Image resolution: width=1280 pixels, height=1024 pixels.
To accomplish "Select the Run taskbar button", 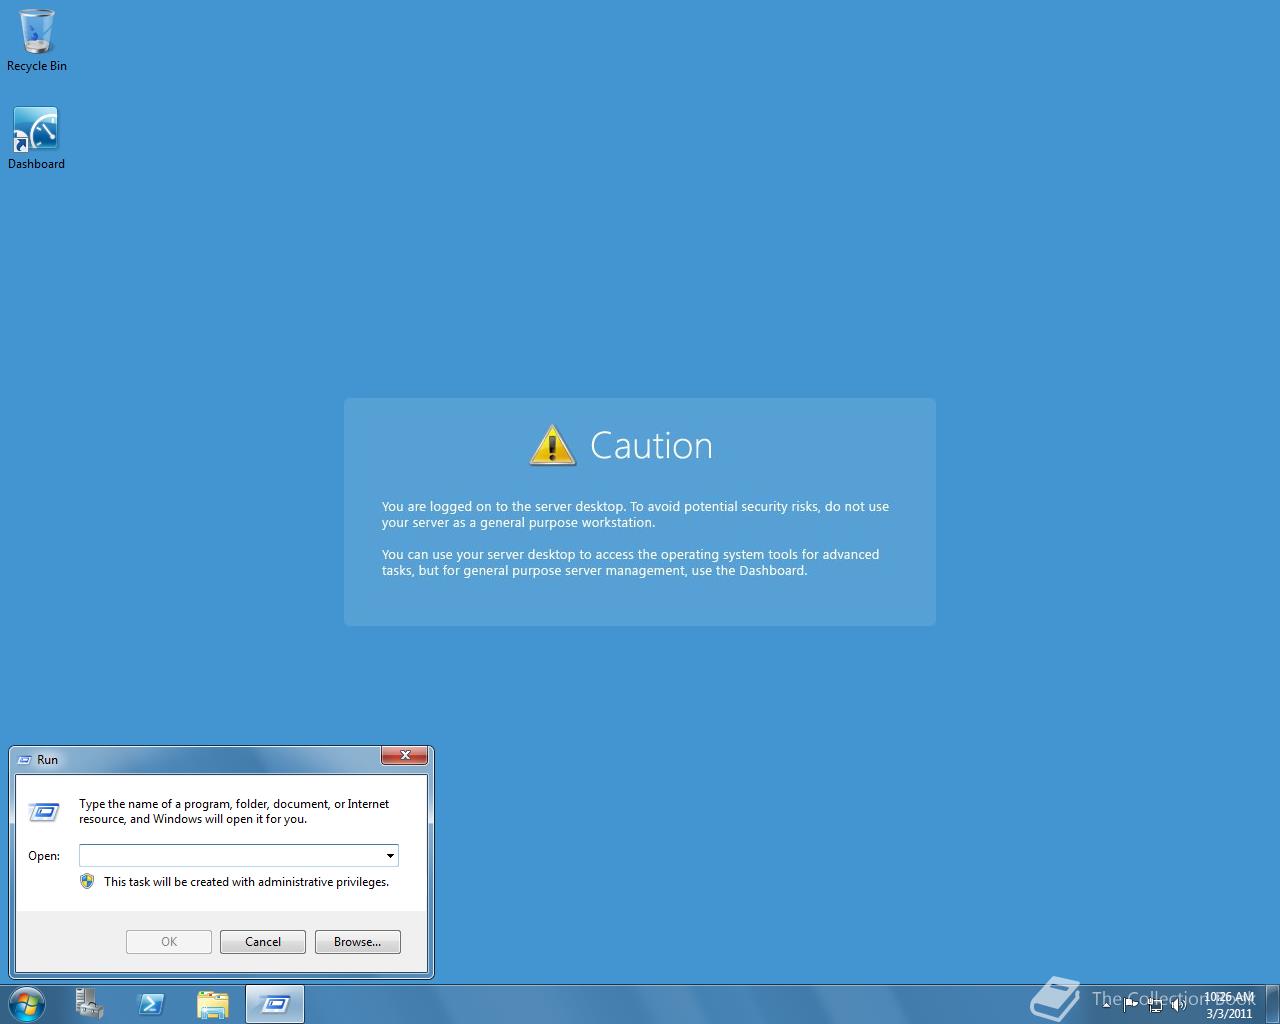I will (274, 1004).
